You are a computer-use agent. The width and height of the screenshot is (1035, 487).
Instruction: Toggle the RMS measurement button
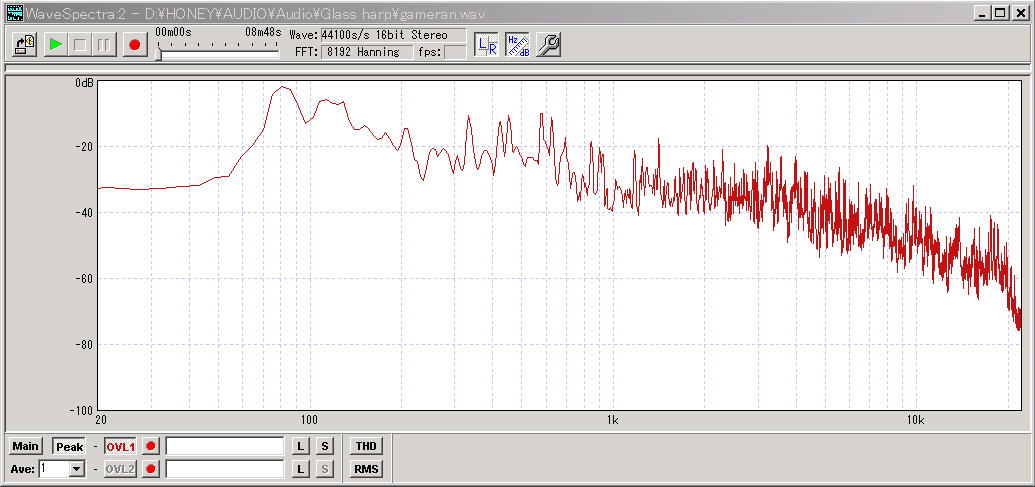(x=366, y=469)
